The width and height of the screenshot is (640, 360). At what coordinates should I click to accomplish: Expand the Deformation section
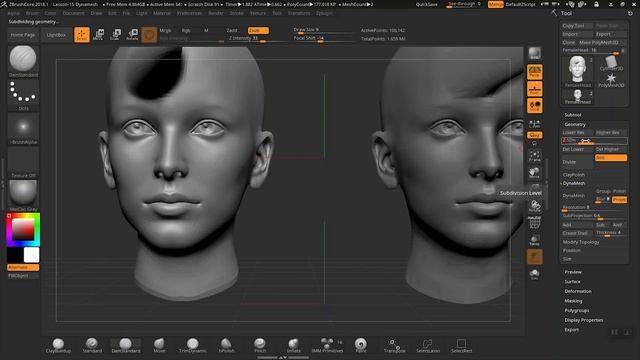(x=578, y=291)
